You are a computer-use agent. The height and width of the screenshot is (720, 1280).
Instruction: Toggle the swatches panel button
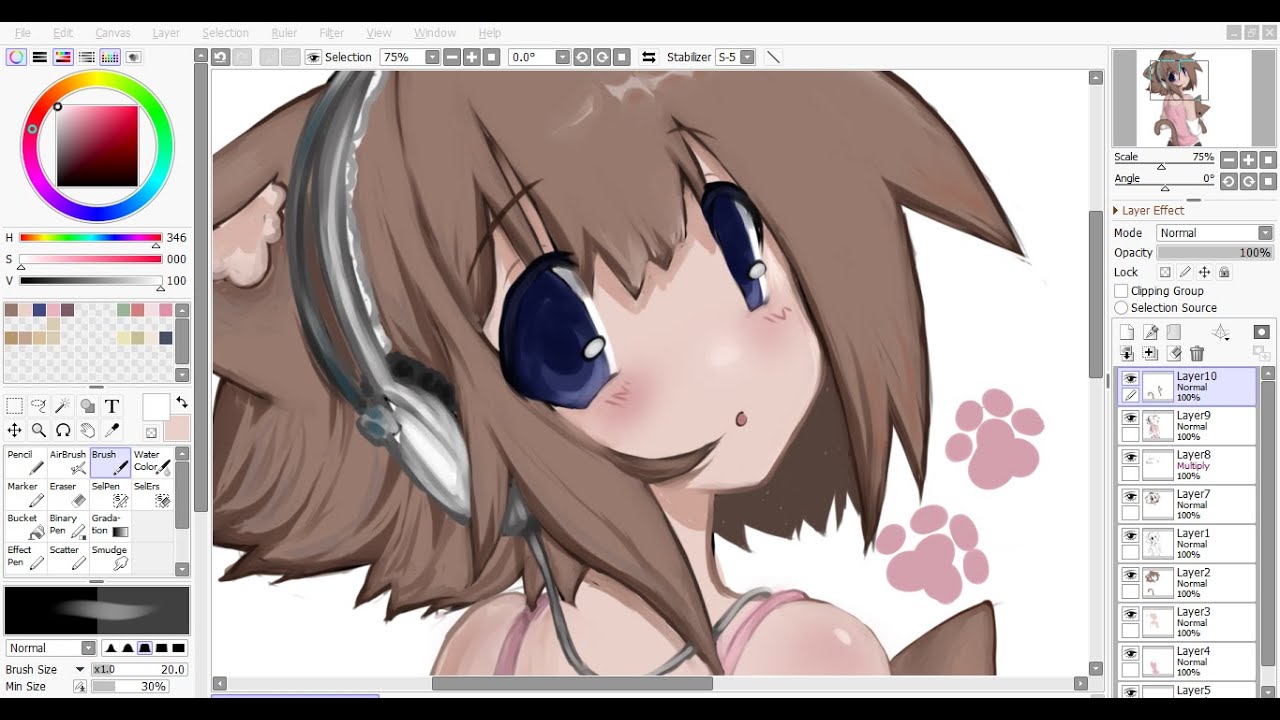pos(110,57)
